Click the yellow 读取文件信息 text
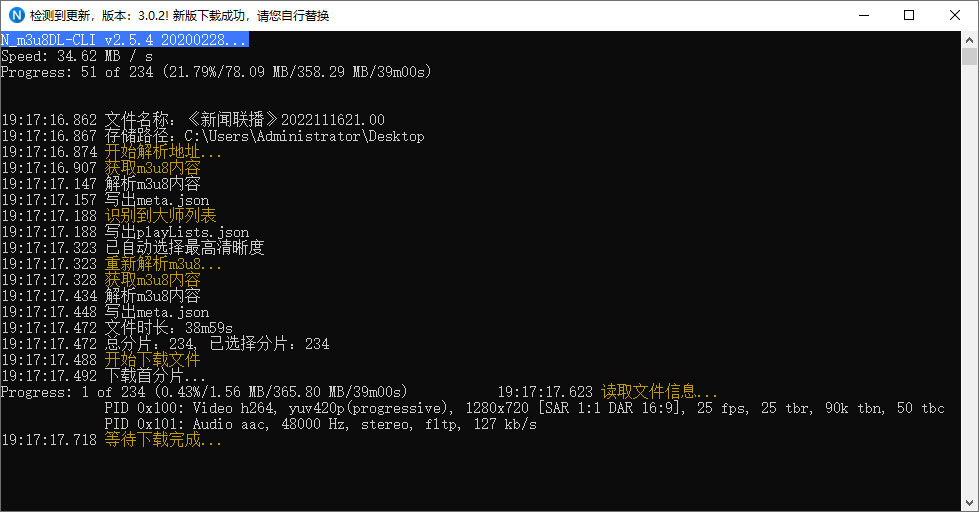 pyautogui.click(x=659, y=392)
